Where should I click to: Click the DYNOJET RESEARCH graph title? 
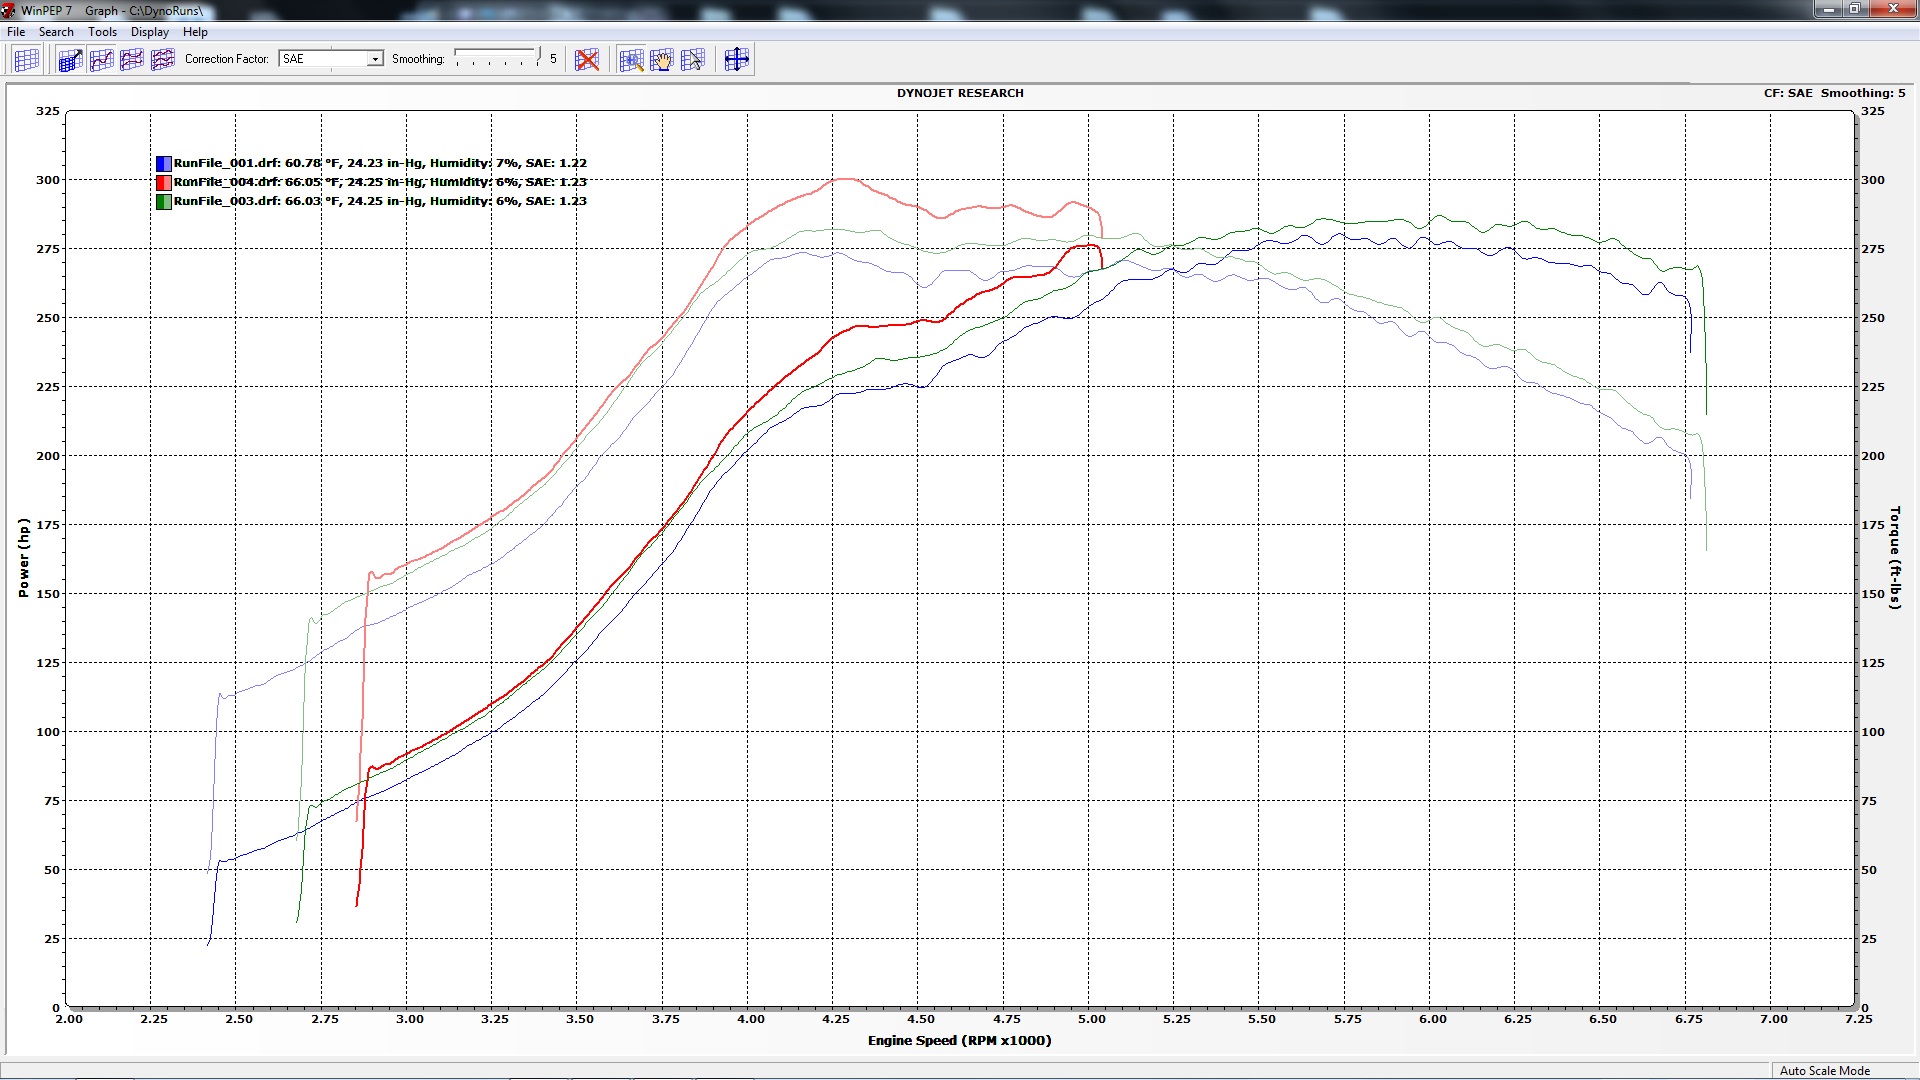[960, 93]
